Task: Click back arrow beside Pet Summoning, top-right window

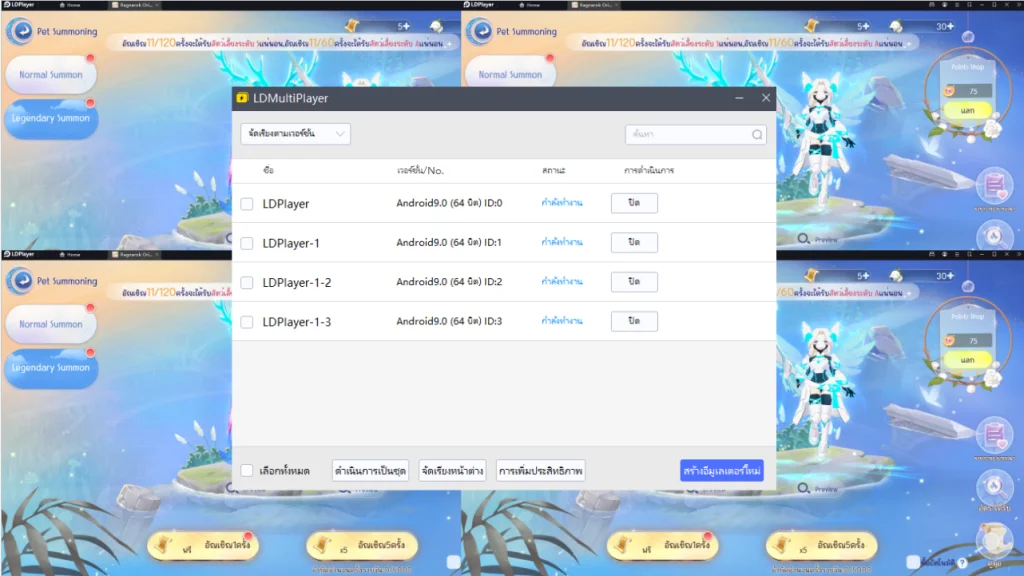Action: pos(481,31)
